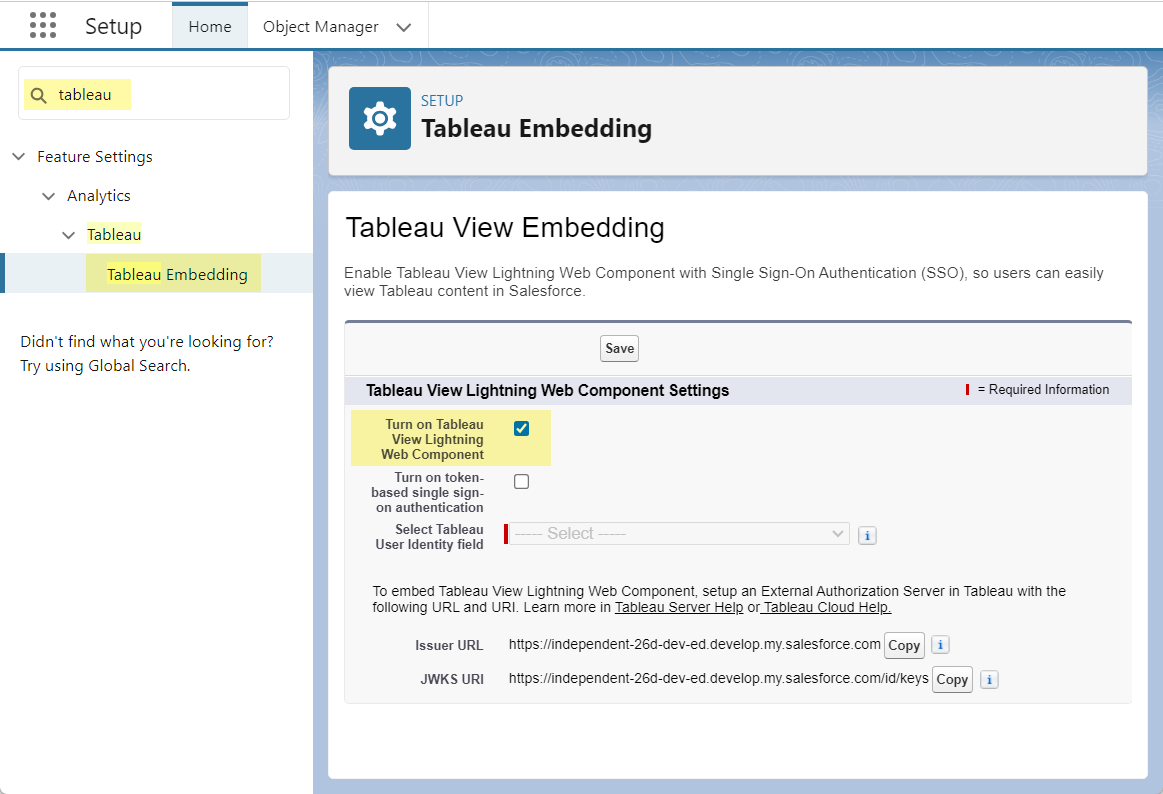1163x794 pixels.
Task: Click info icon next to User Identity field
Action: [x=867, y=535]
